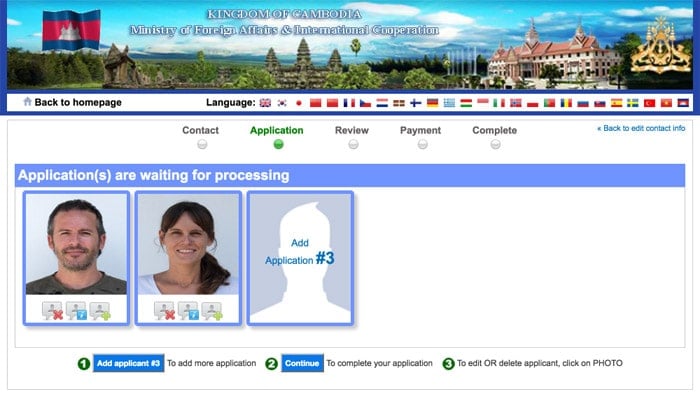Switch language with the UK flag

(265, 103)
